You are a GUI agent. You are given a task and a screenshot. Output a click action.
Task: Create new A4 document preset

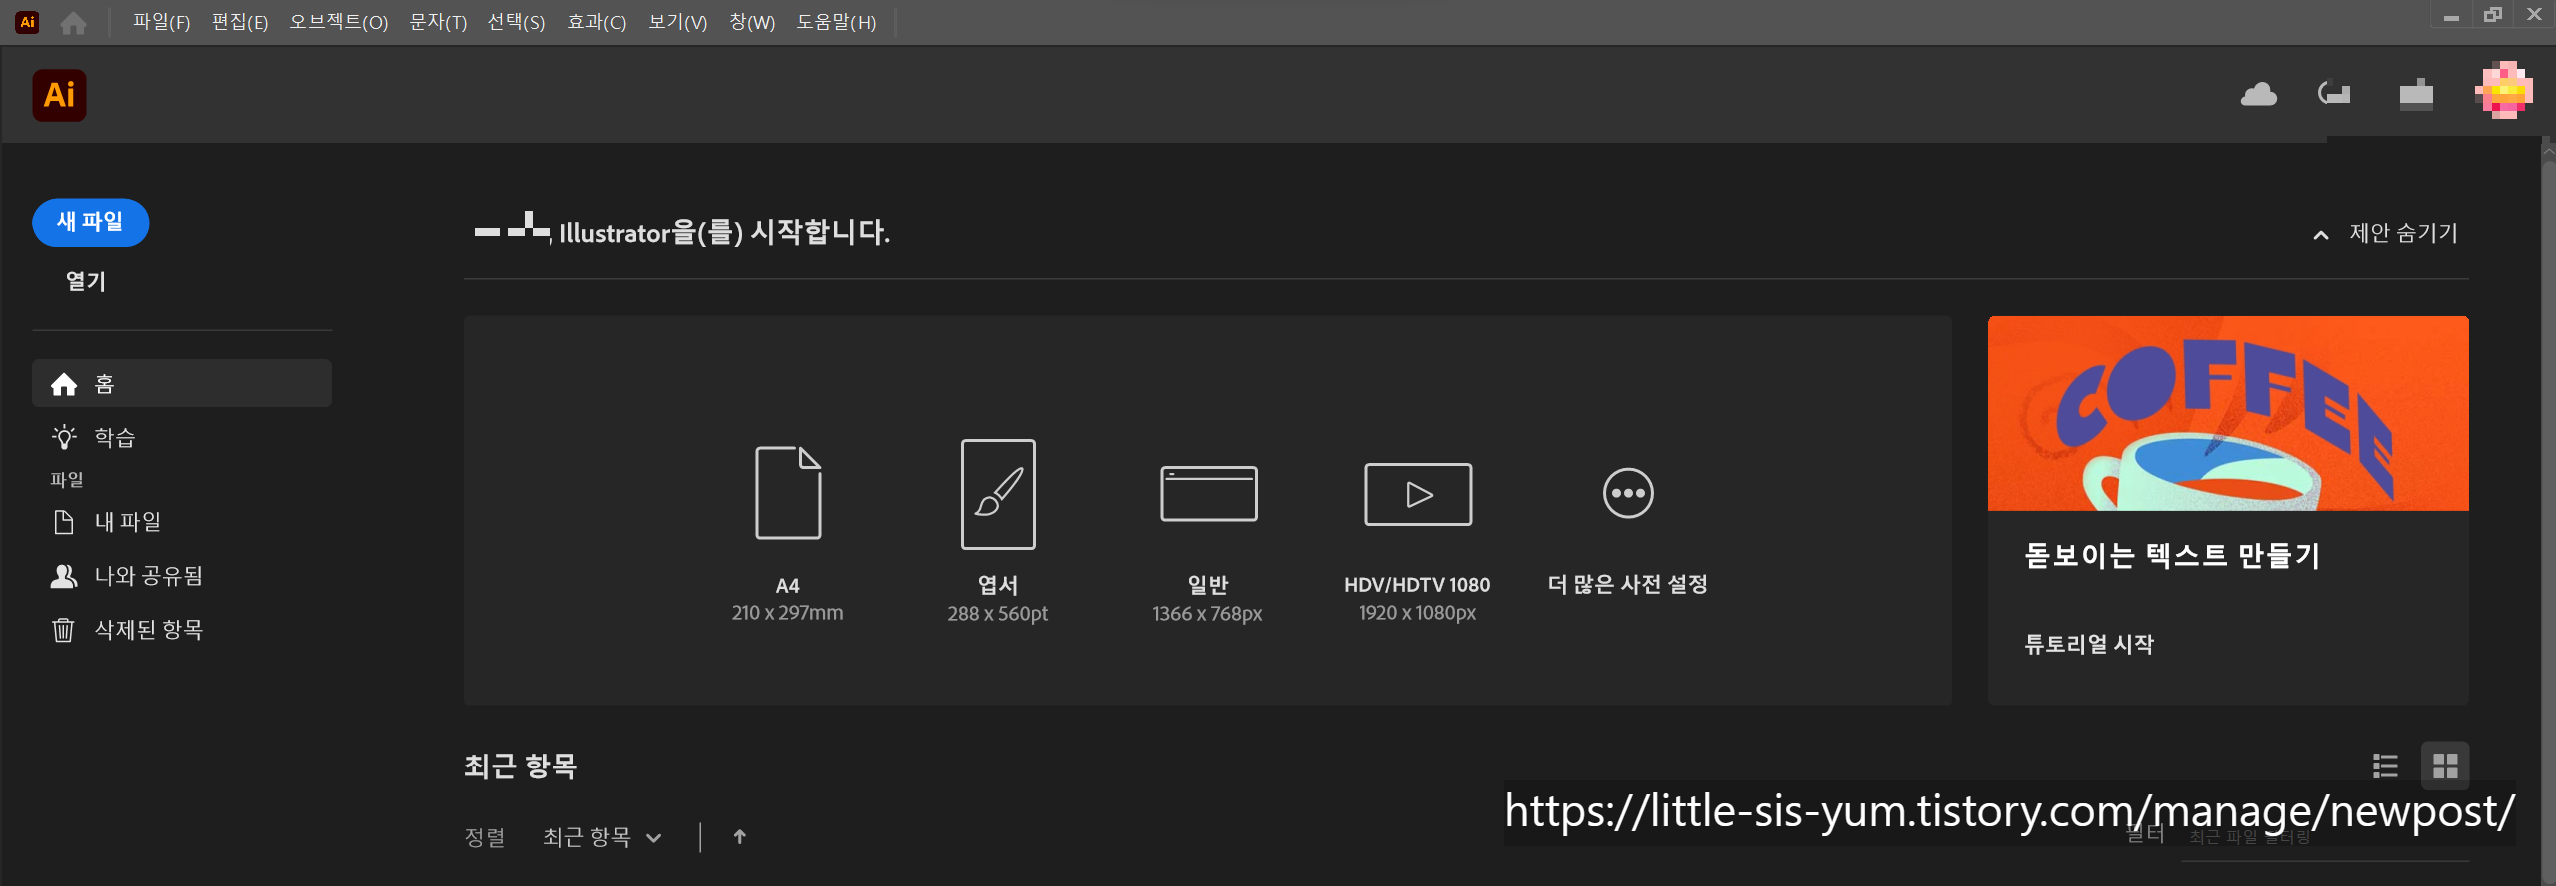(788, 534)
